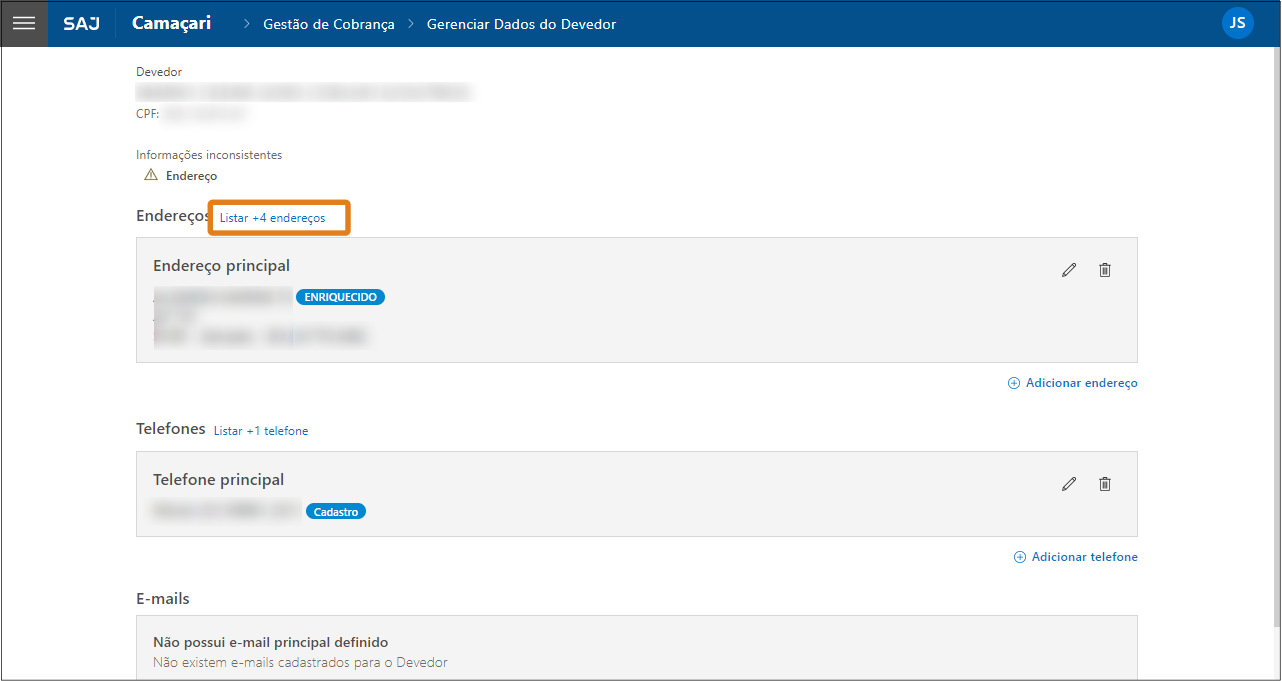Select the Telefone principal heading
The image size is (1282, 681).
[x=218, y=480]
